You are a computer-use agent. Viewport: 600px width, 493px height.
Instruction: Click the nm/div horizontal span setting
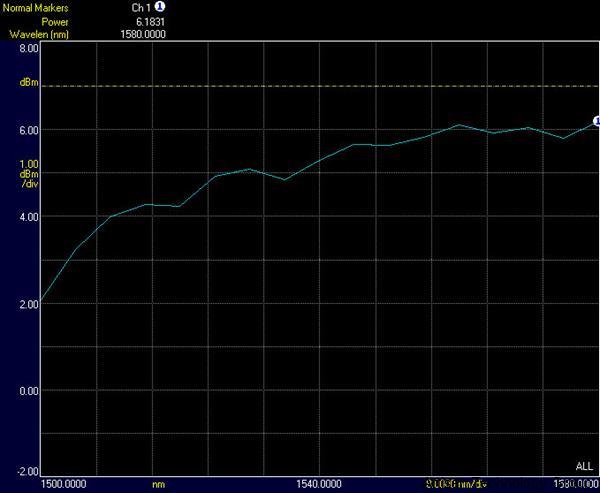click(457, 484)
